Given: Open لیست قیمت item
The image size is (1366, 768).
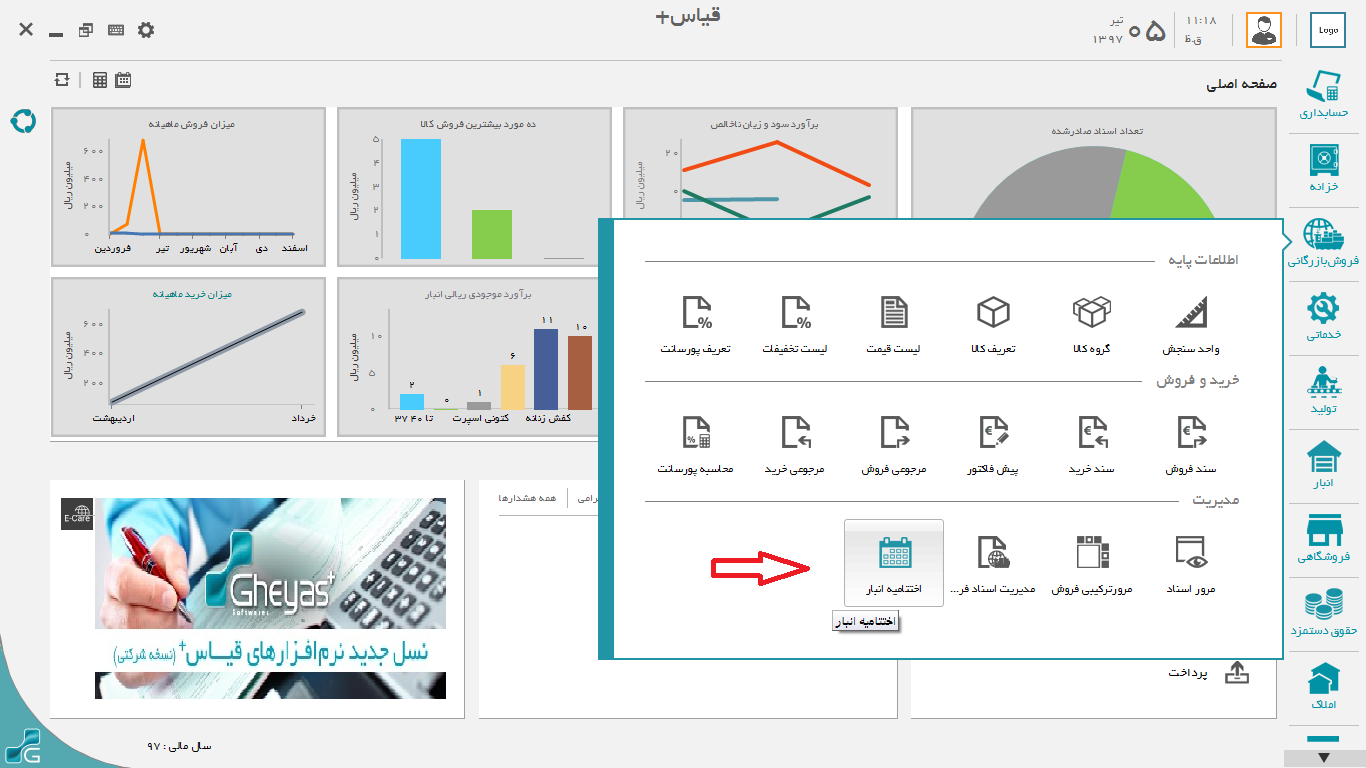Looking at the screenshot, I should tap(894, 325).
